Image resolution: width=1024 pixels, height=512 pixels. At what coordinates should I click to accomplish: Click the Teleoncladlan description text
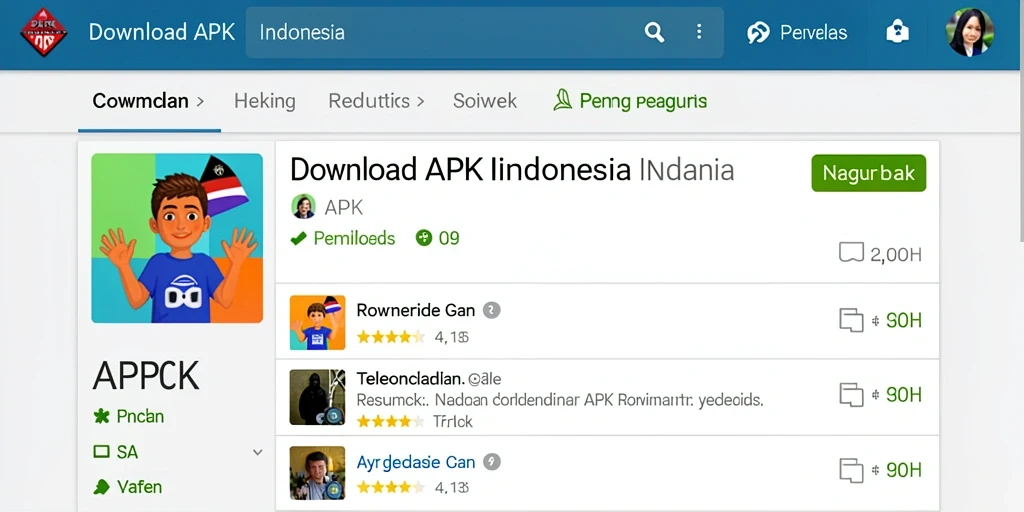[x=560, y=399]
